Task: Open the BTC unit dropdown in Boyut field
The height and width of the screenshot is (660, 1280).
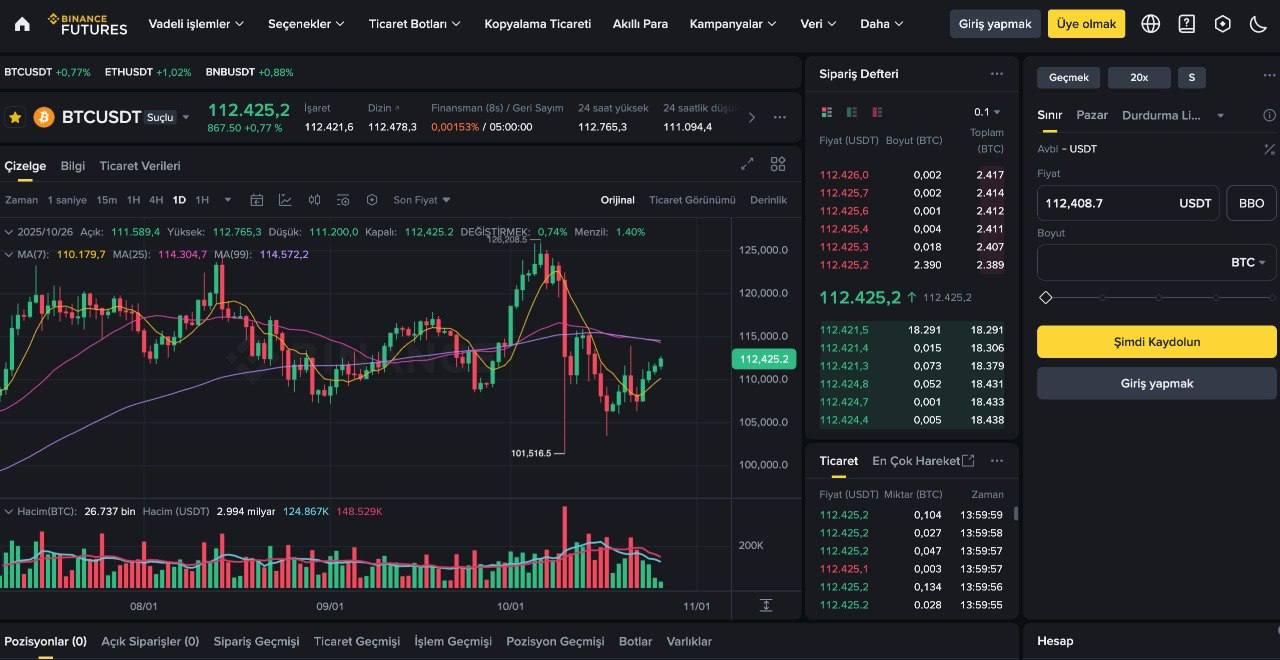Action: (x=1249, y=262)
